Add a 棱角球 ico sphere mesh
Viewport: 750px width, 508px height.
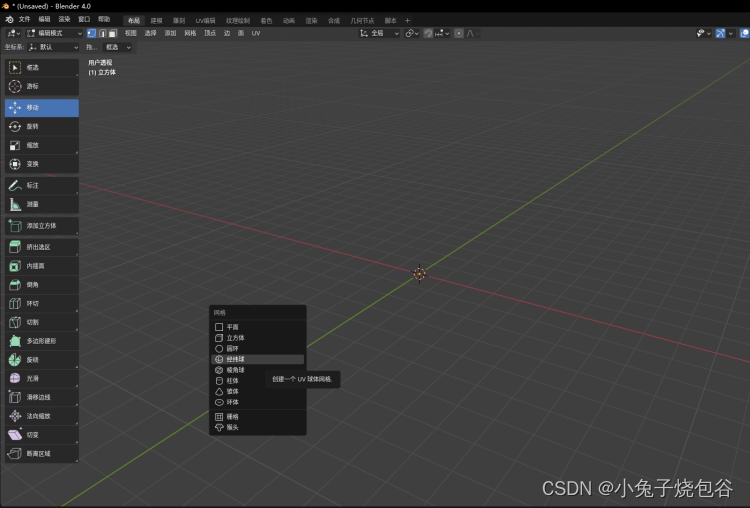(x=258, y=370)
